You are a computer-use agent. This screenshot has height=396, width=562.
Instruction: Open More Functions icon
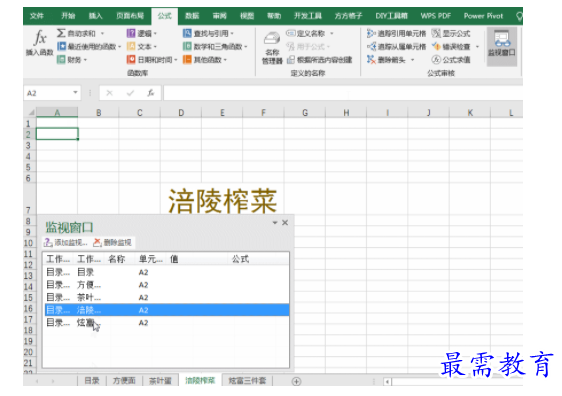coord(187,59)
